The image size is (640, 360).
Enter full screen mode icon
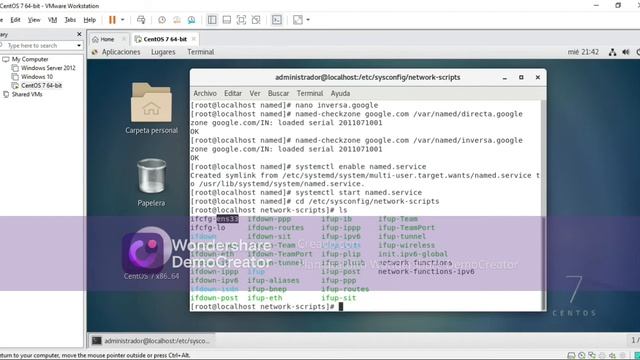[x=241, y=20]
